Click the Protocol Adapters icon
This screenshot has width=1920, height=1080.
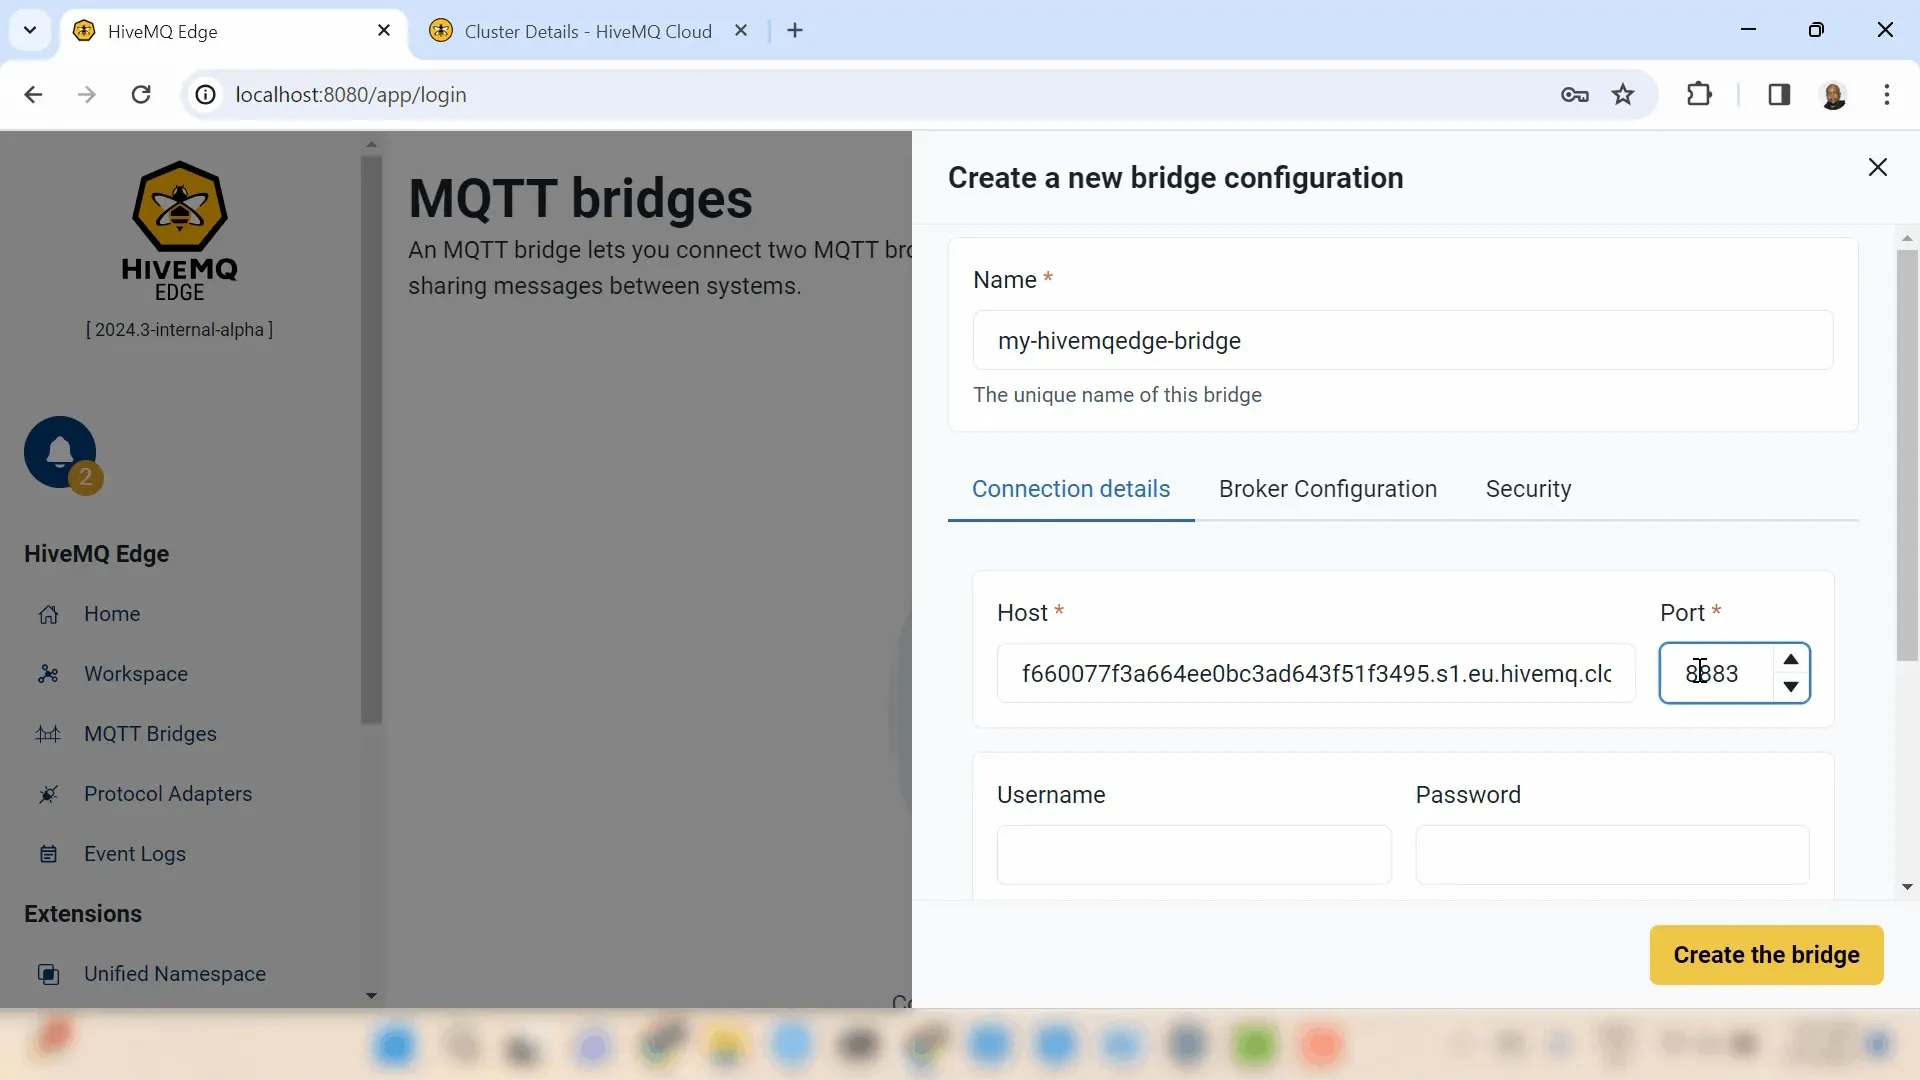click(x=48, y=795)
